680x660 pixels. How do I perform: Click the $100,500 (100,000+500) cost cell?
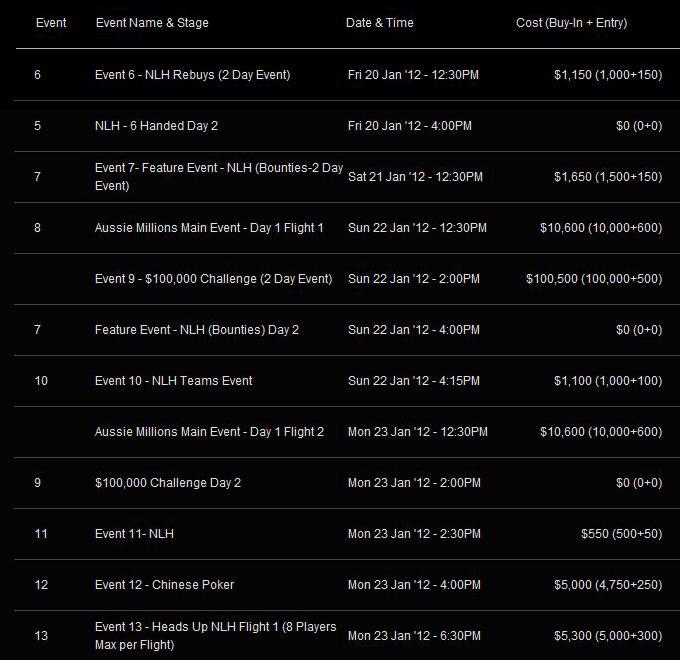click(x=594, y=278)
